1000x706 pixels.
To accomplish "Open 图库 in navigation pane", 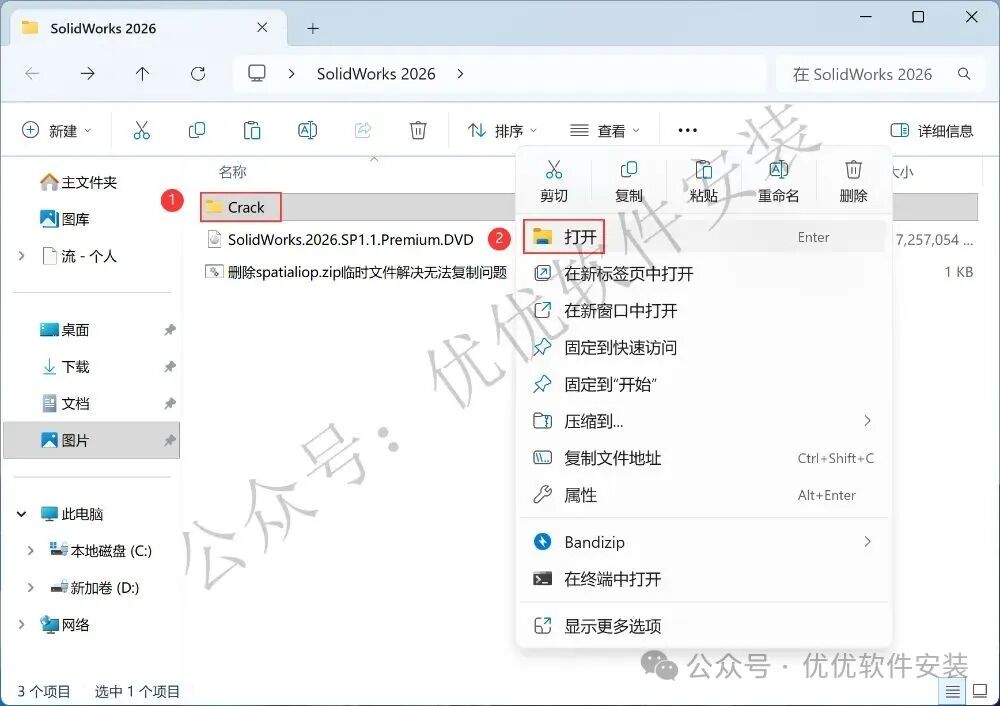I will point(64,219).
